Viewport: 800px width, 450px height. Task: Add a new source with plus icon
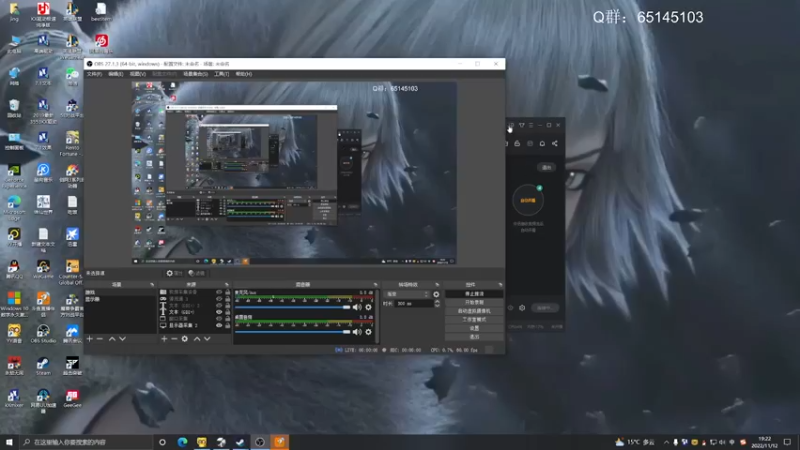(164, 339)
